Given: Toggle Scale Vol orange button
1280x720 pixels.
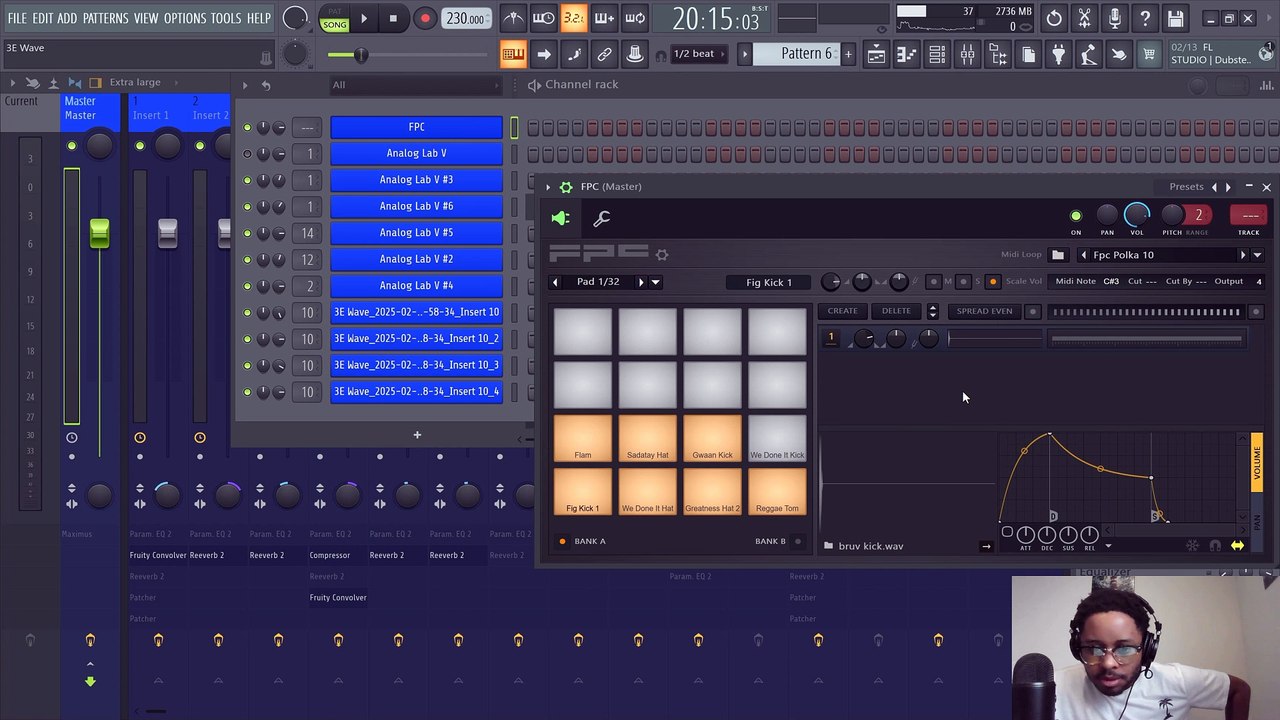Looking at the screenshot, I should (993, 282).
